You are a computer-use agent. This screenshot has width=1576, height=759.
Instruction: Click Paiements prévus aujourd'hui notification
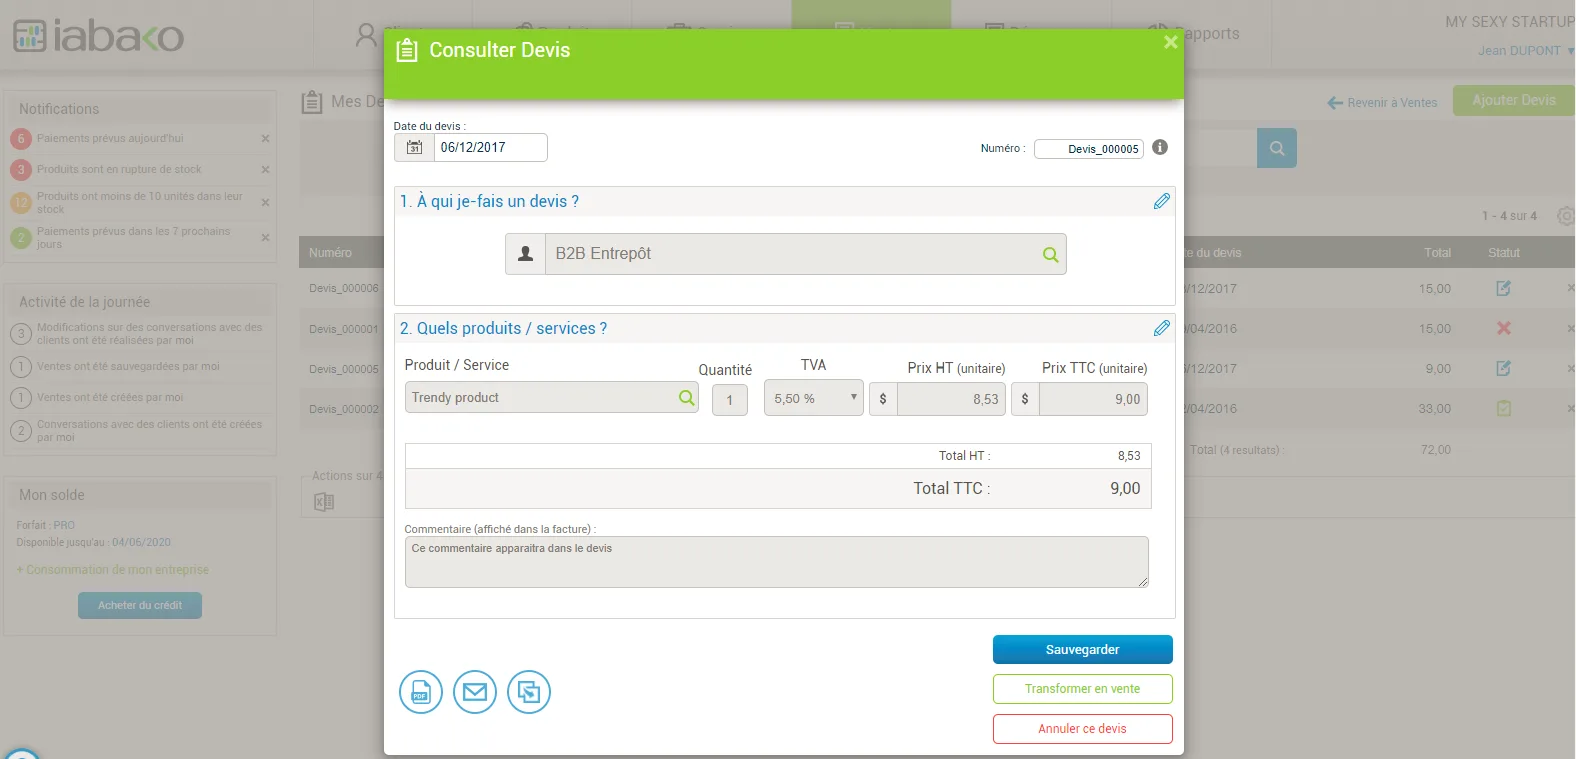click(x=110, y=139)
